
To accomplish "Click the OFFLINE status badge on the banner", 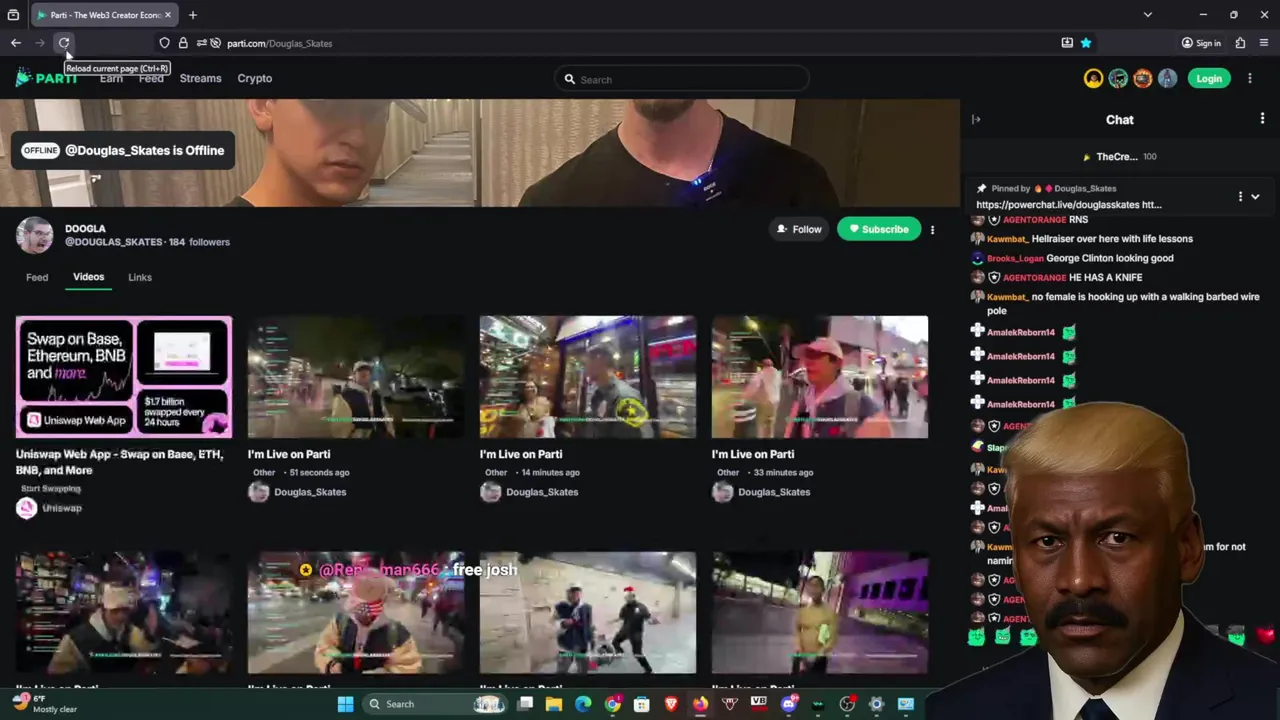I will click(x=41, y=150).
